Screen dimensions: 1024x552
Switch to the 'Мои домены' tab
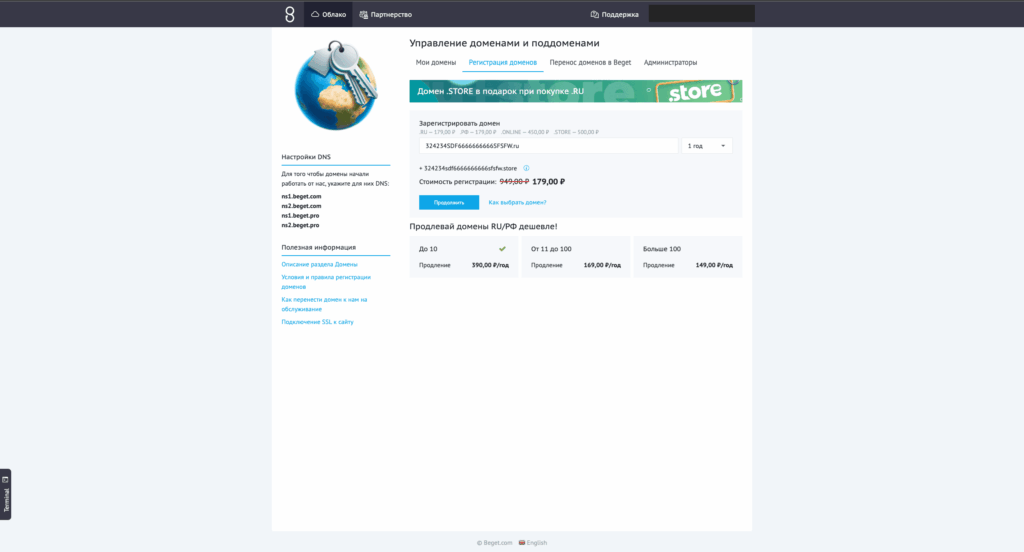[x=436, y=62]
